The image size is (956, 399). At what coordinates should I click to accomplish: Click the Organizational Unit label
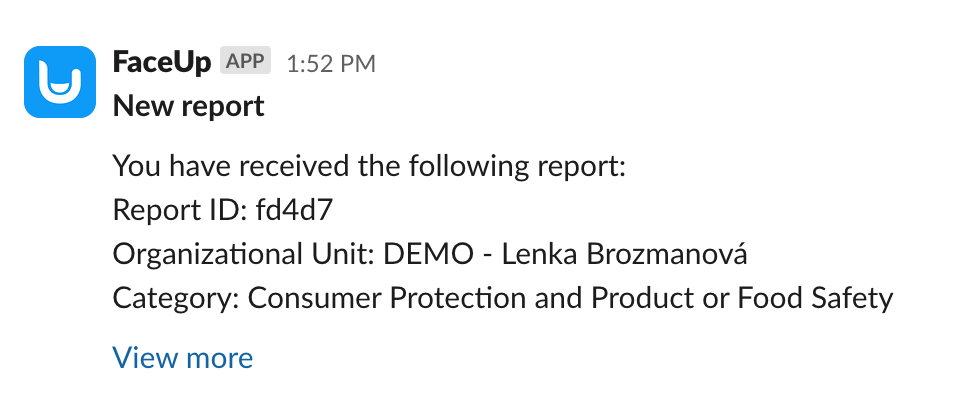tap(243, 254)
